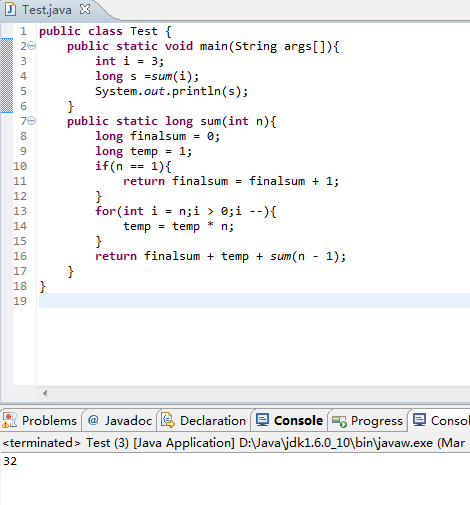Click the line 2 marker in left ruler
470x505 pixels.
[x=7, y=45]
